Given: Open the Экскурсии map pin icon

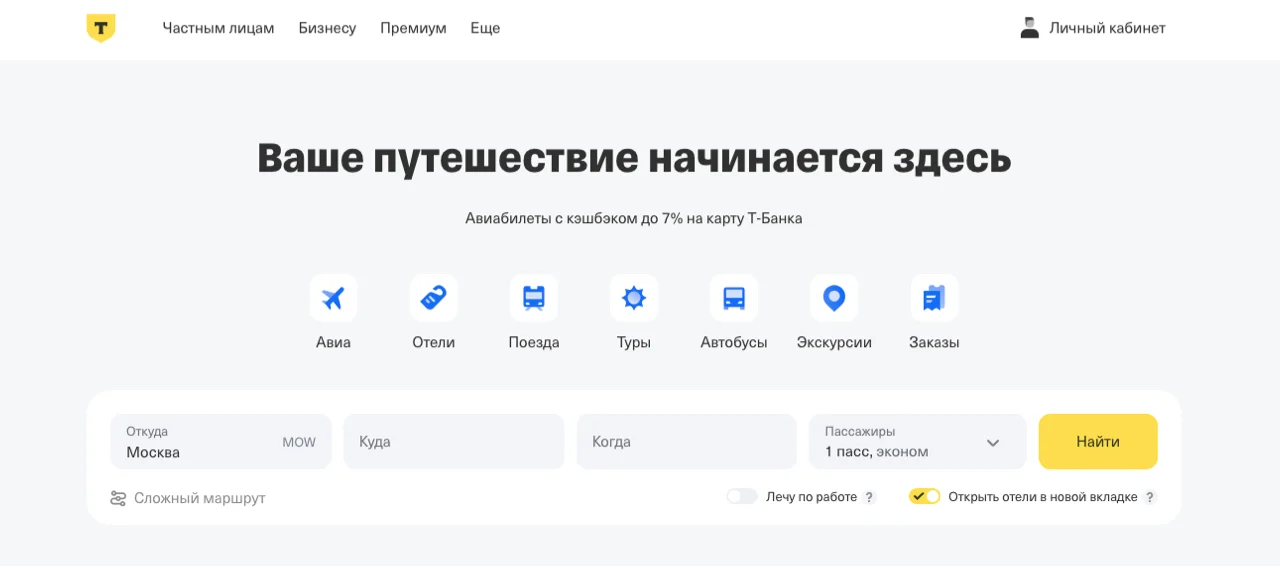Looking at the screenshot, I should point(834,298).
